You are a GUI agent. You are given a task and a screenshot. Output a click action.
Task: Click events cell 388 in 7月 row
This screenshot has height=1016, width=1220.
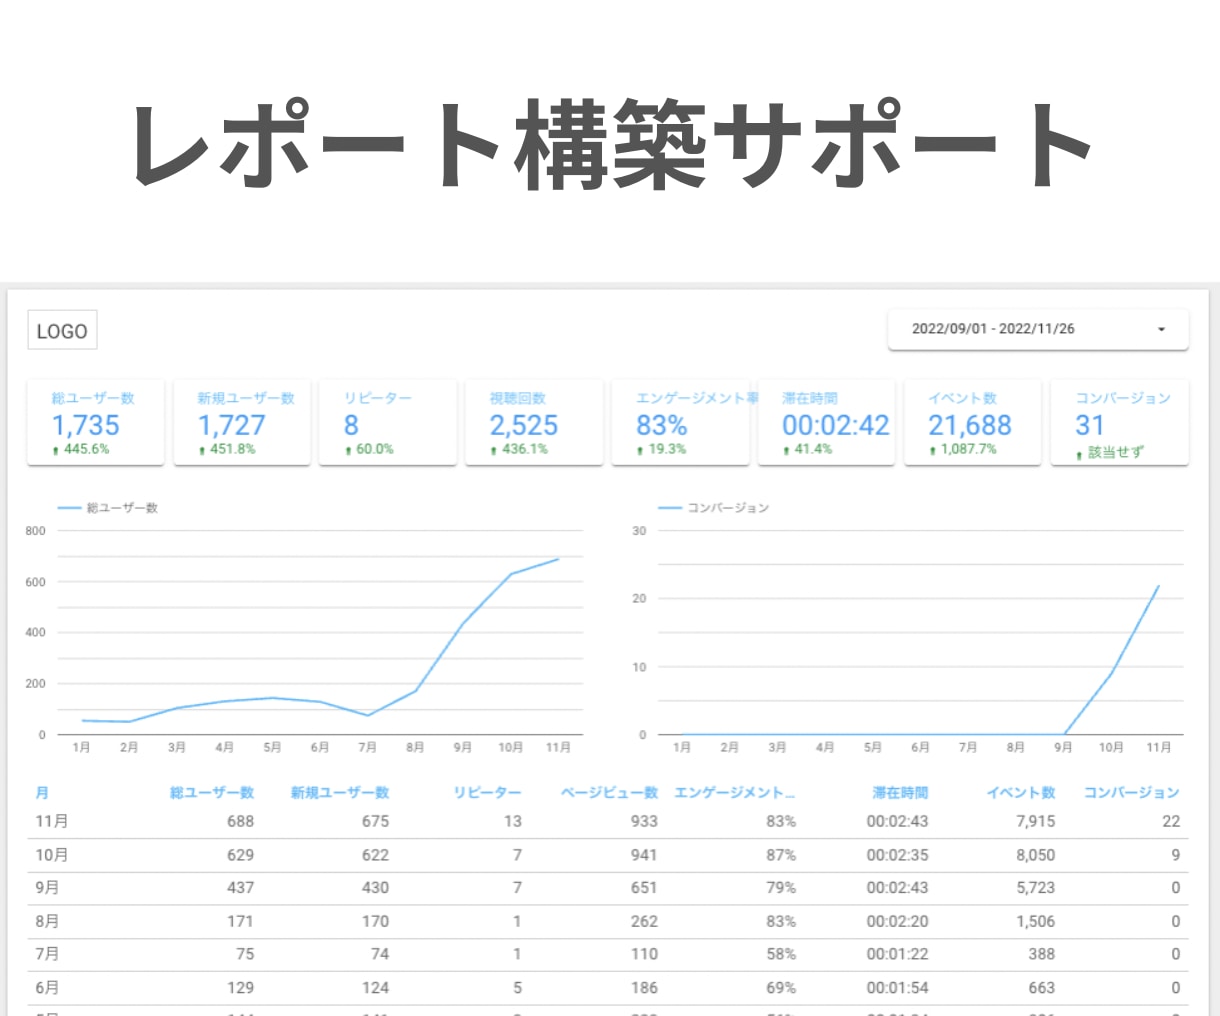point(1042,954)
